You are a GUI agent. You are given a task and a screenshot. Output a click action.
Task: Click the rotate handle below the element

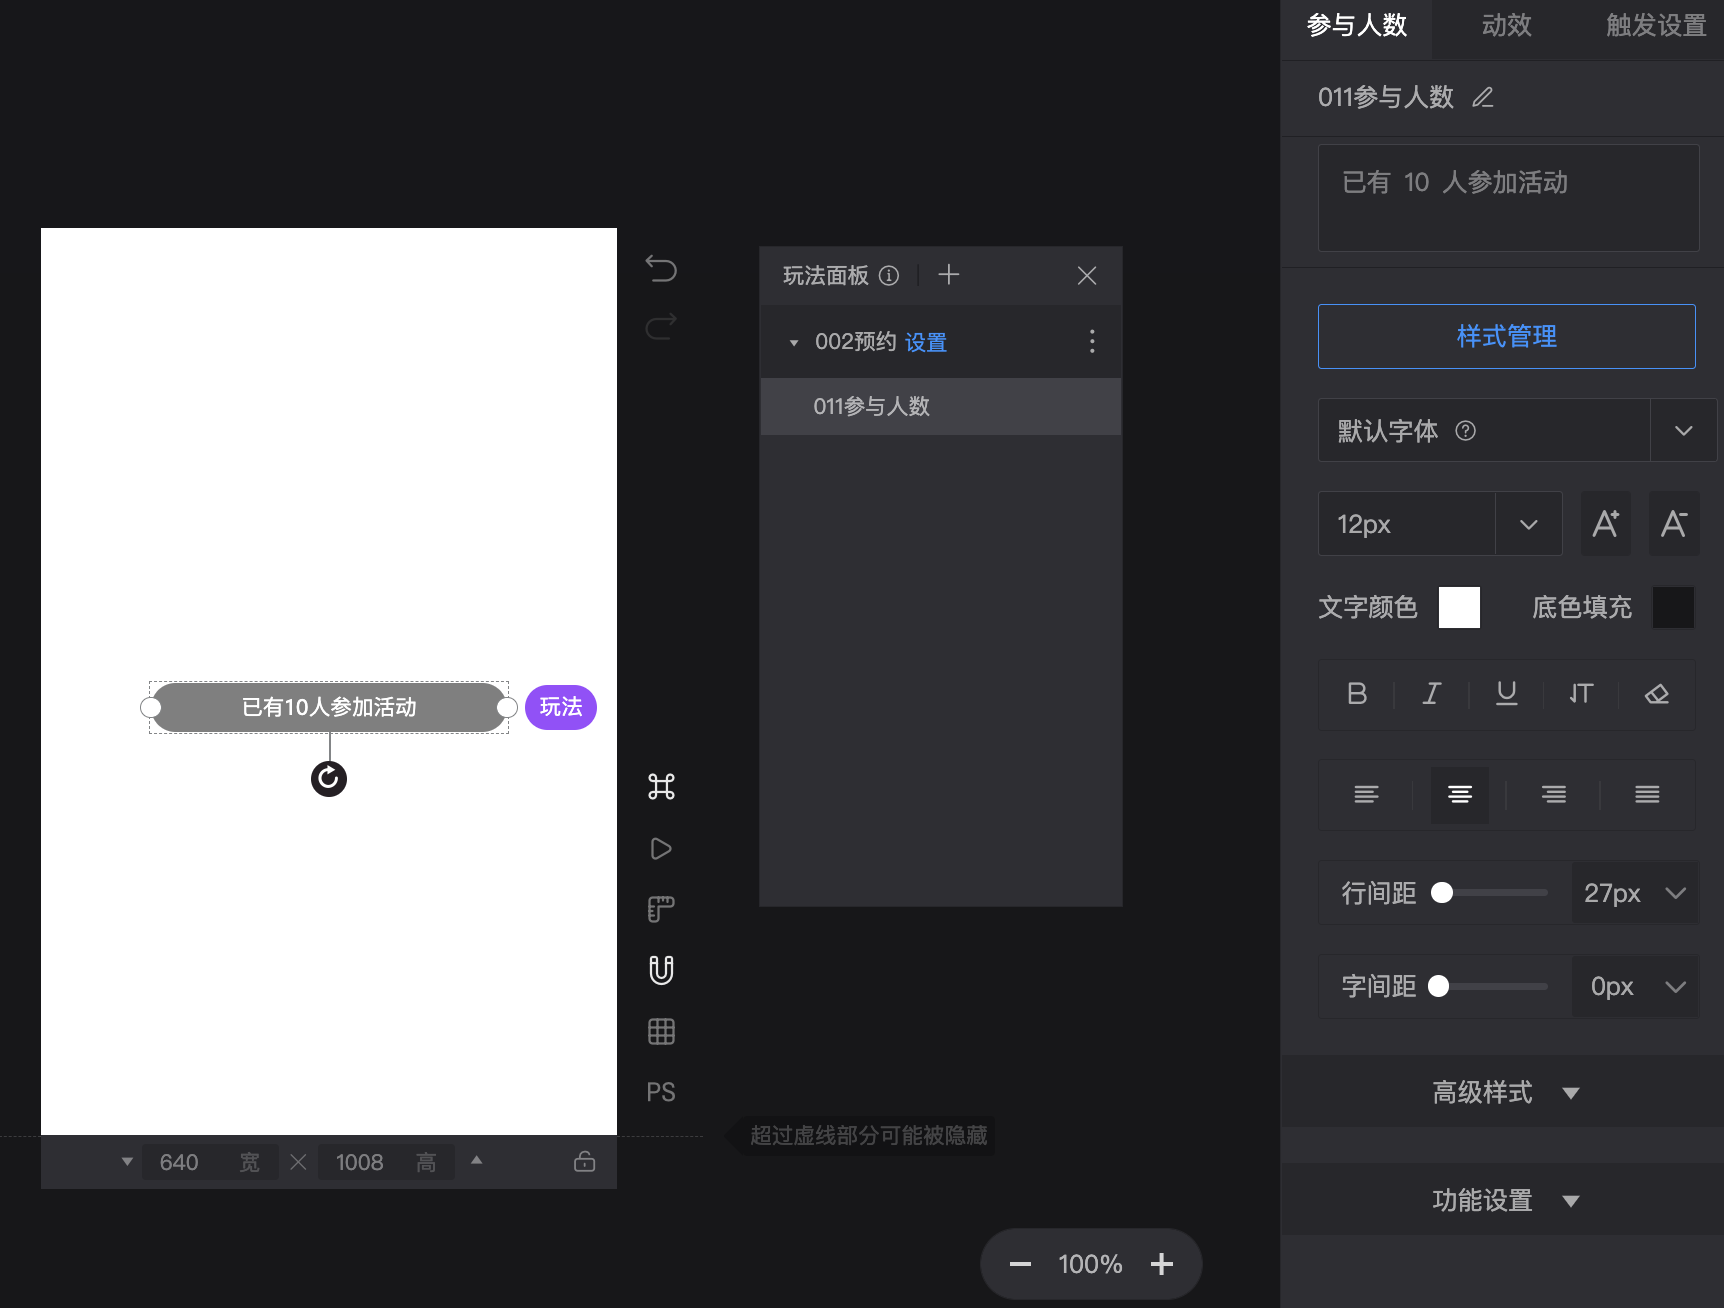click(329, 779)
